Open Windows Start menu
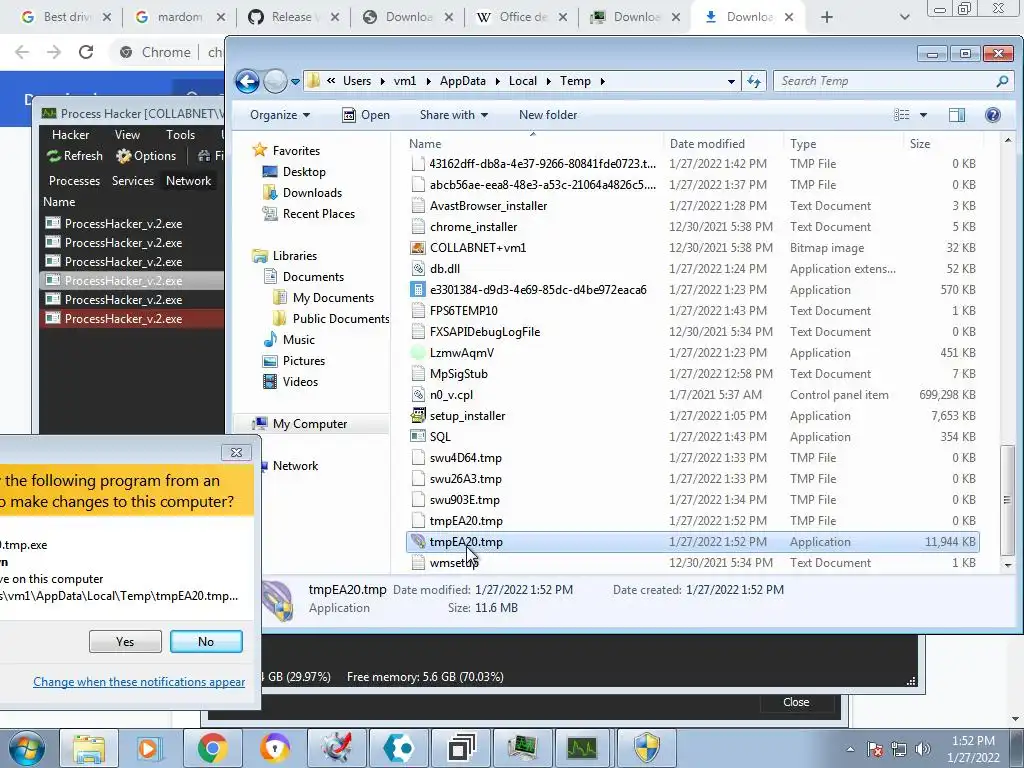Image resolution: width=1024 pixels, height=768 pixels. 25,748
